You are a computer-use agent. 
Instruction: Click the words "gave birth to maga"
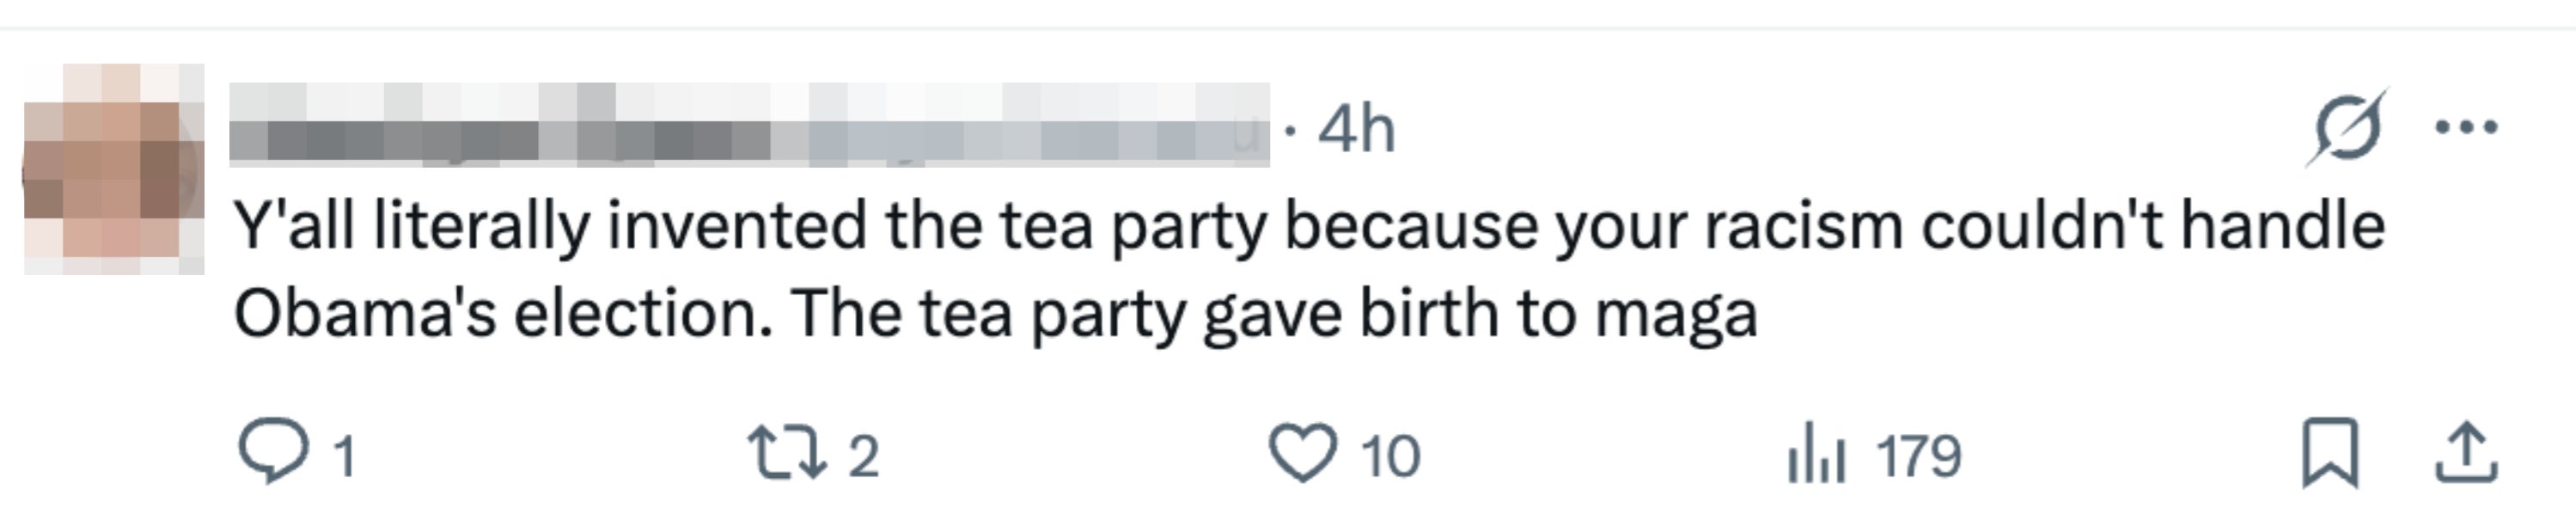pos(1479,313)
